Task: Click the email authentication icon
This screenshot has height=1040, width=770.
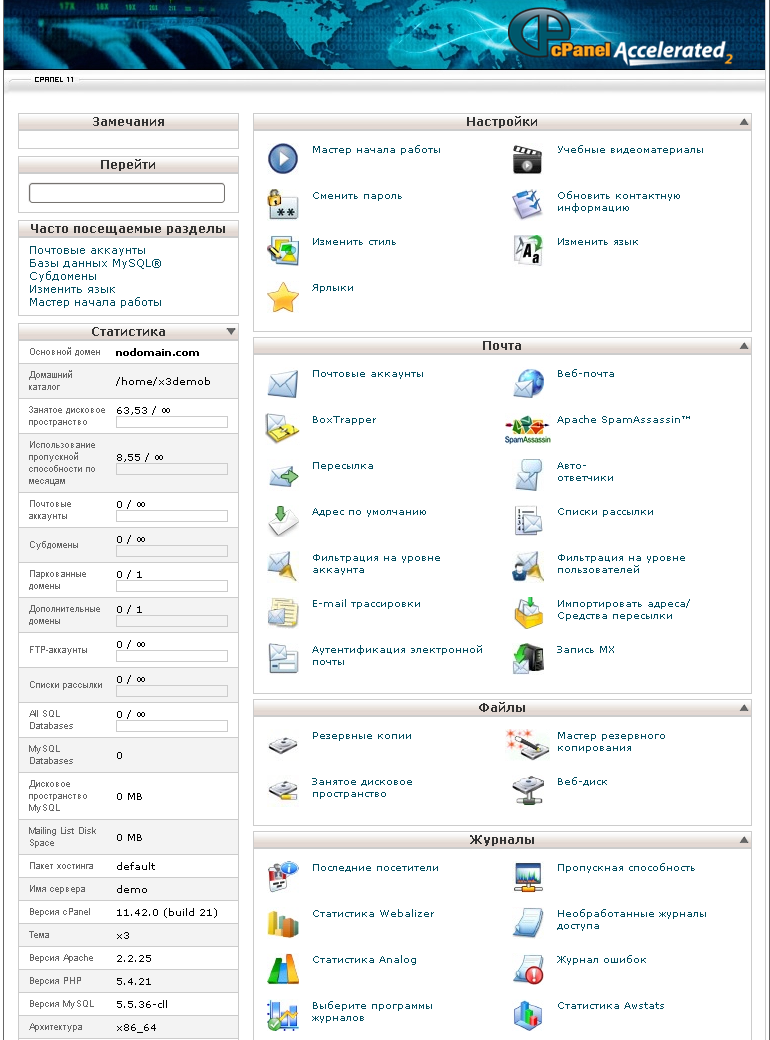Action: coord(283,659)
